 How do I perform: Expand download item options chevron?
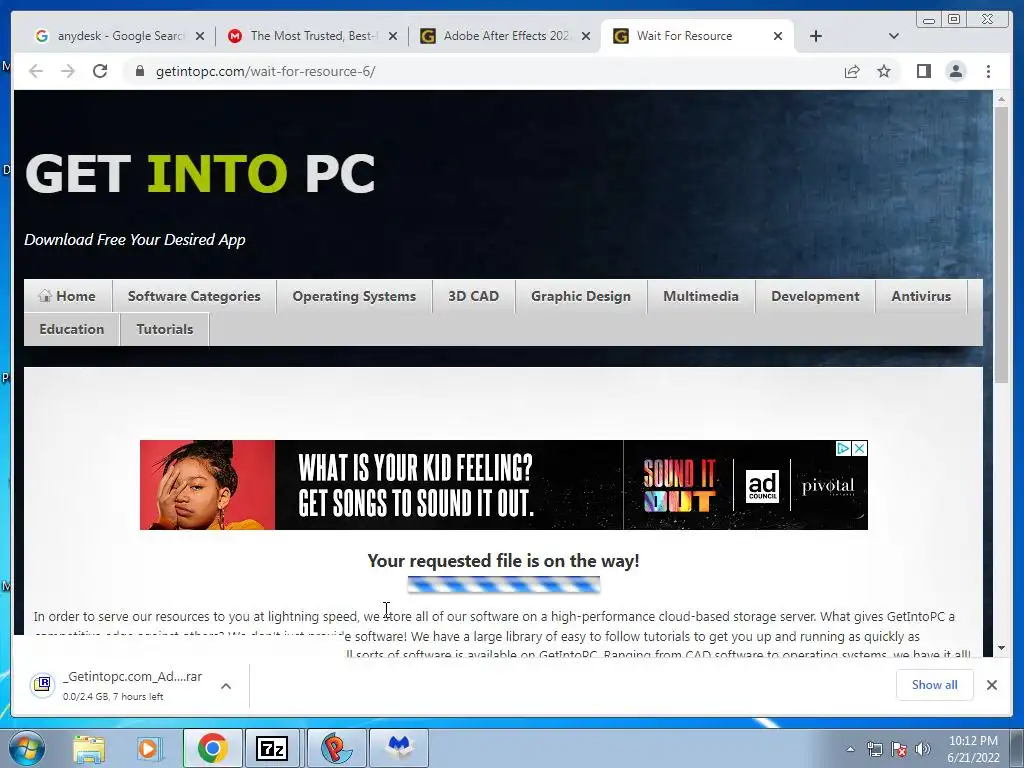226,686
